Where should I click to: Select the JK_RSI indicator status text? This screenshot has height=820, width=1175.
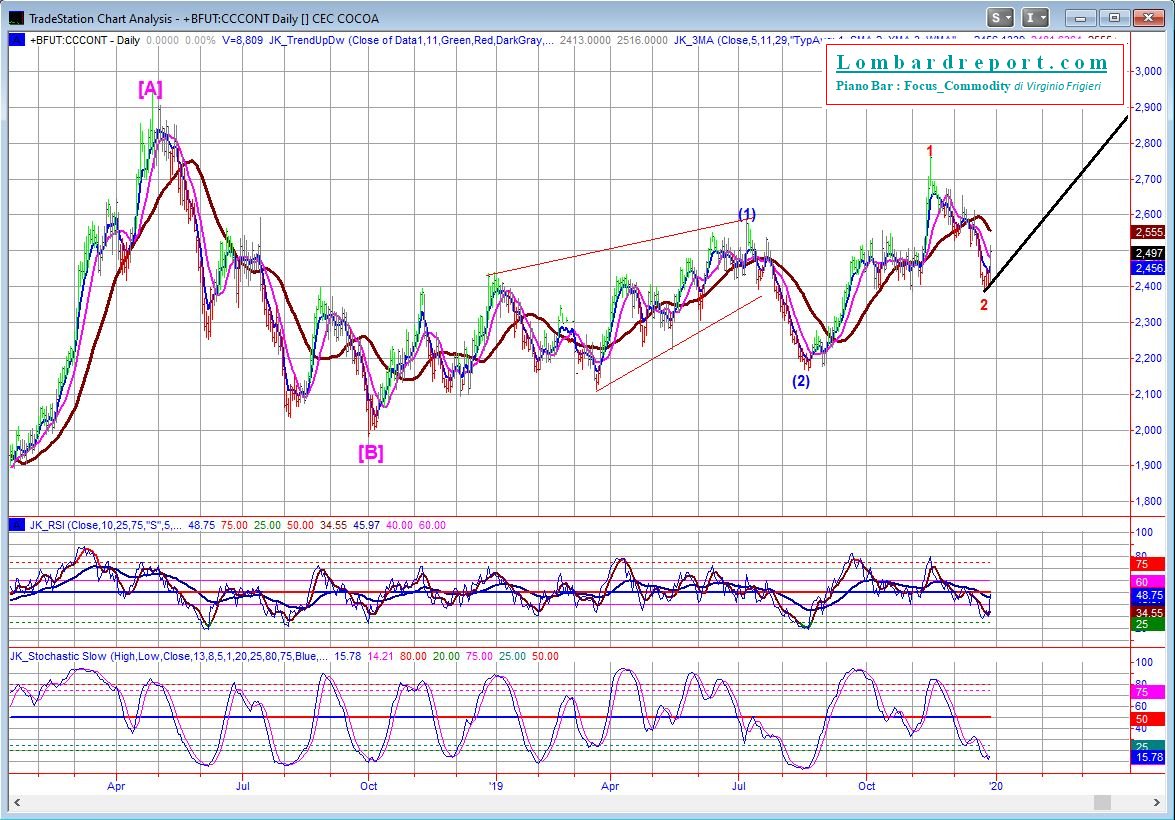click(106, 525)
